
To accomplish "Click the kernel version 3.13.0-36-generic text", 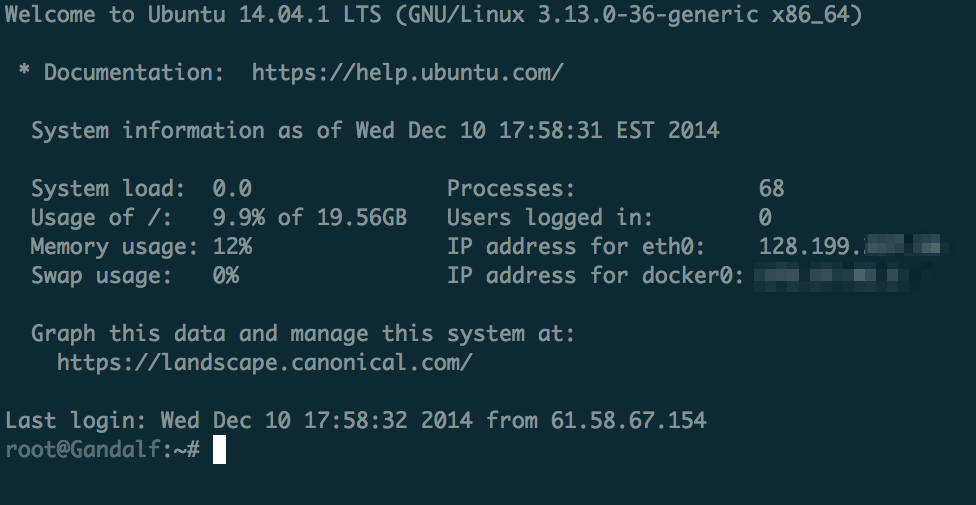I will pyautogui.click(x=648, y=16).
